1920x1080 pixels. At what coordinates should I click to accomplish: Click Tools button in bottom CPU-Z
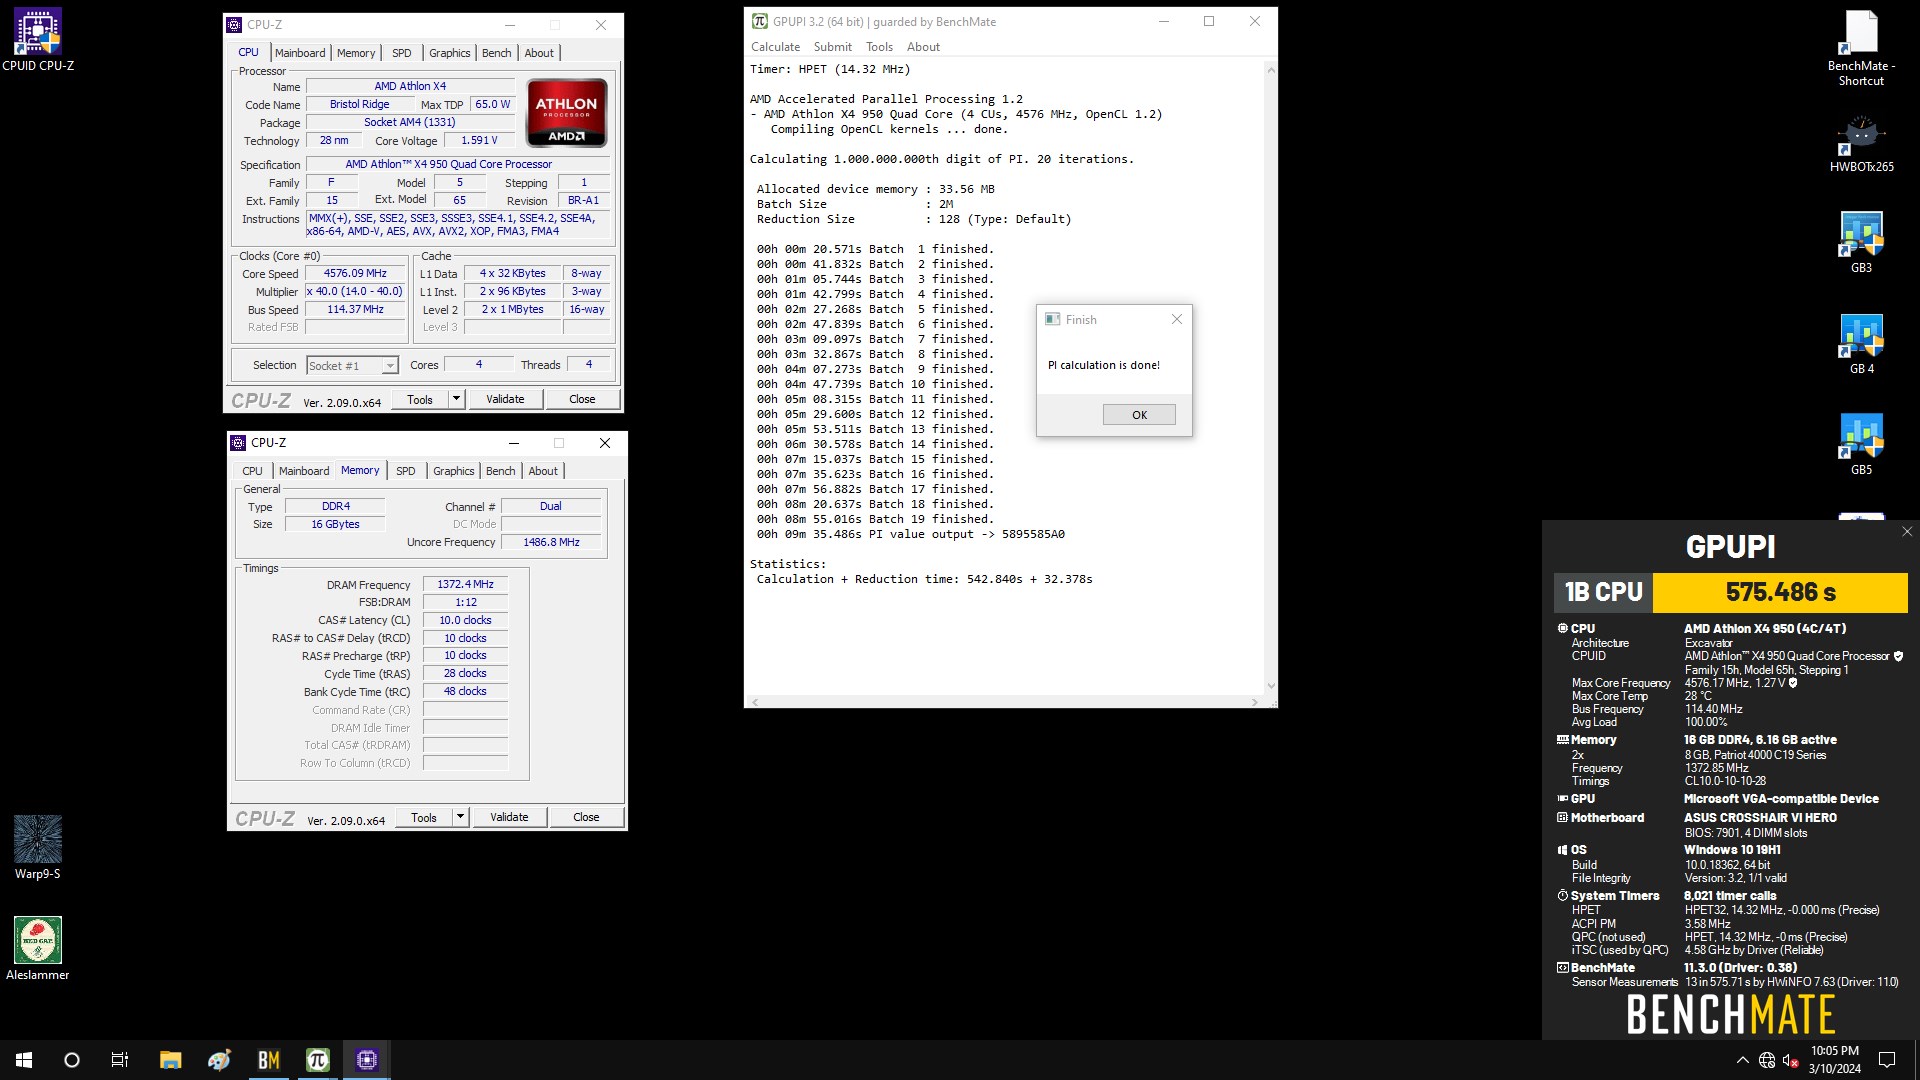(x=424, y=817)
